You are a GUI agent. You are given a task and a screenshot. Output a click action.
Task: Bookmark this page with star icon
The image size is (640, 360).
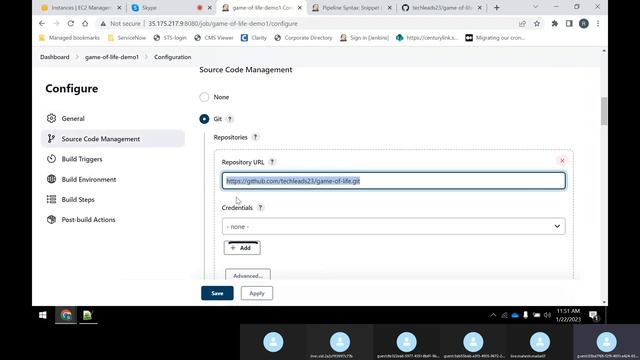(537, 24)
